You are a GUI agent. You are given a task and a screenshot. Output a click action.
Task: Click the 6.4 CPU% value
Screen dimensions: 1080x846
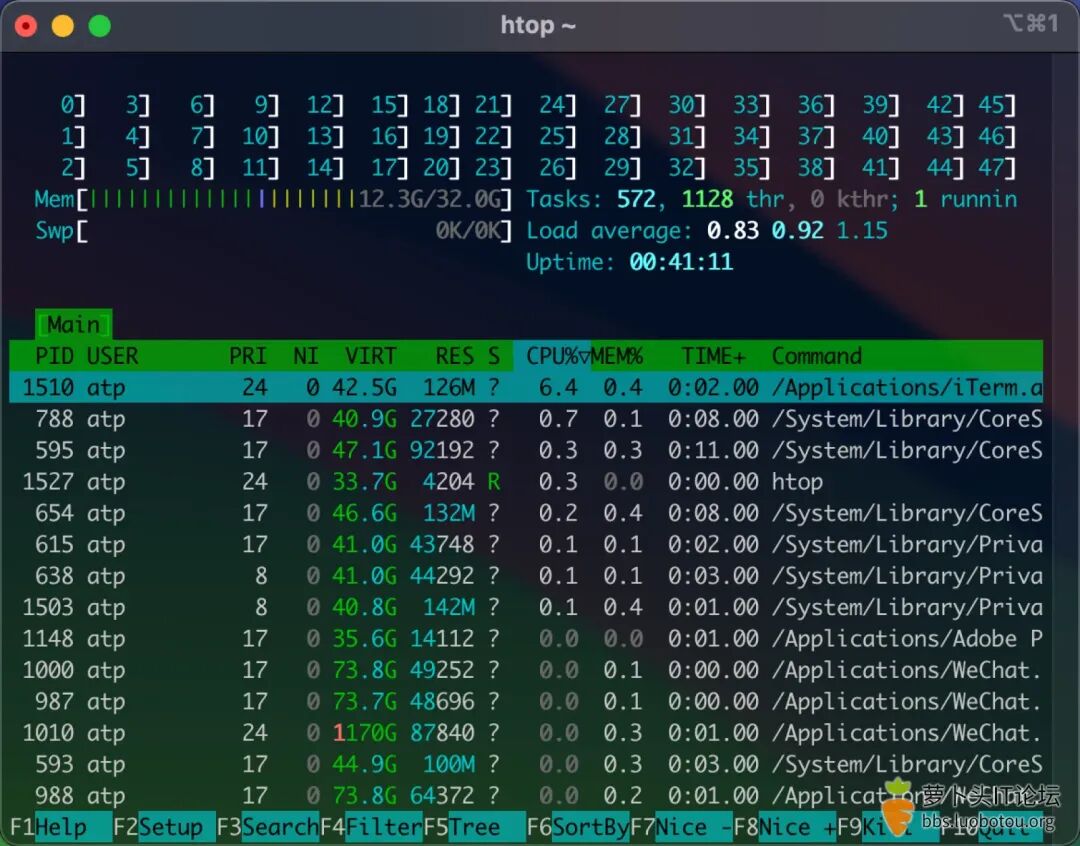click(558, 387)
